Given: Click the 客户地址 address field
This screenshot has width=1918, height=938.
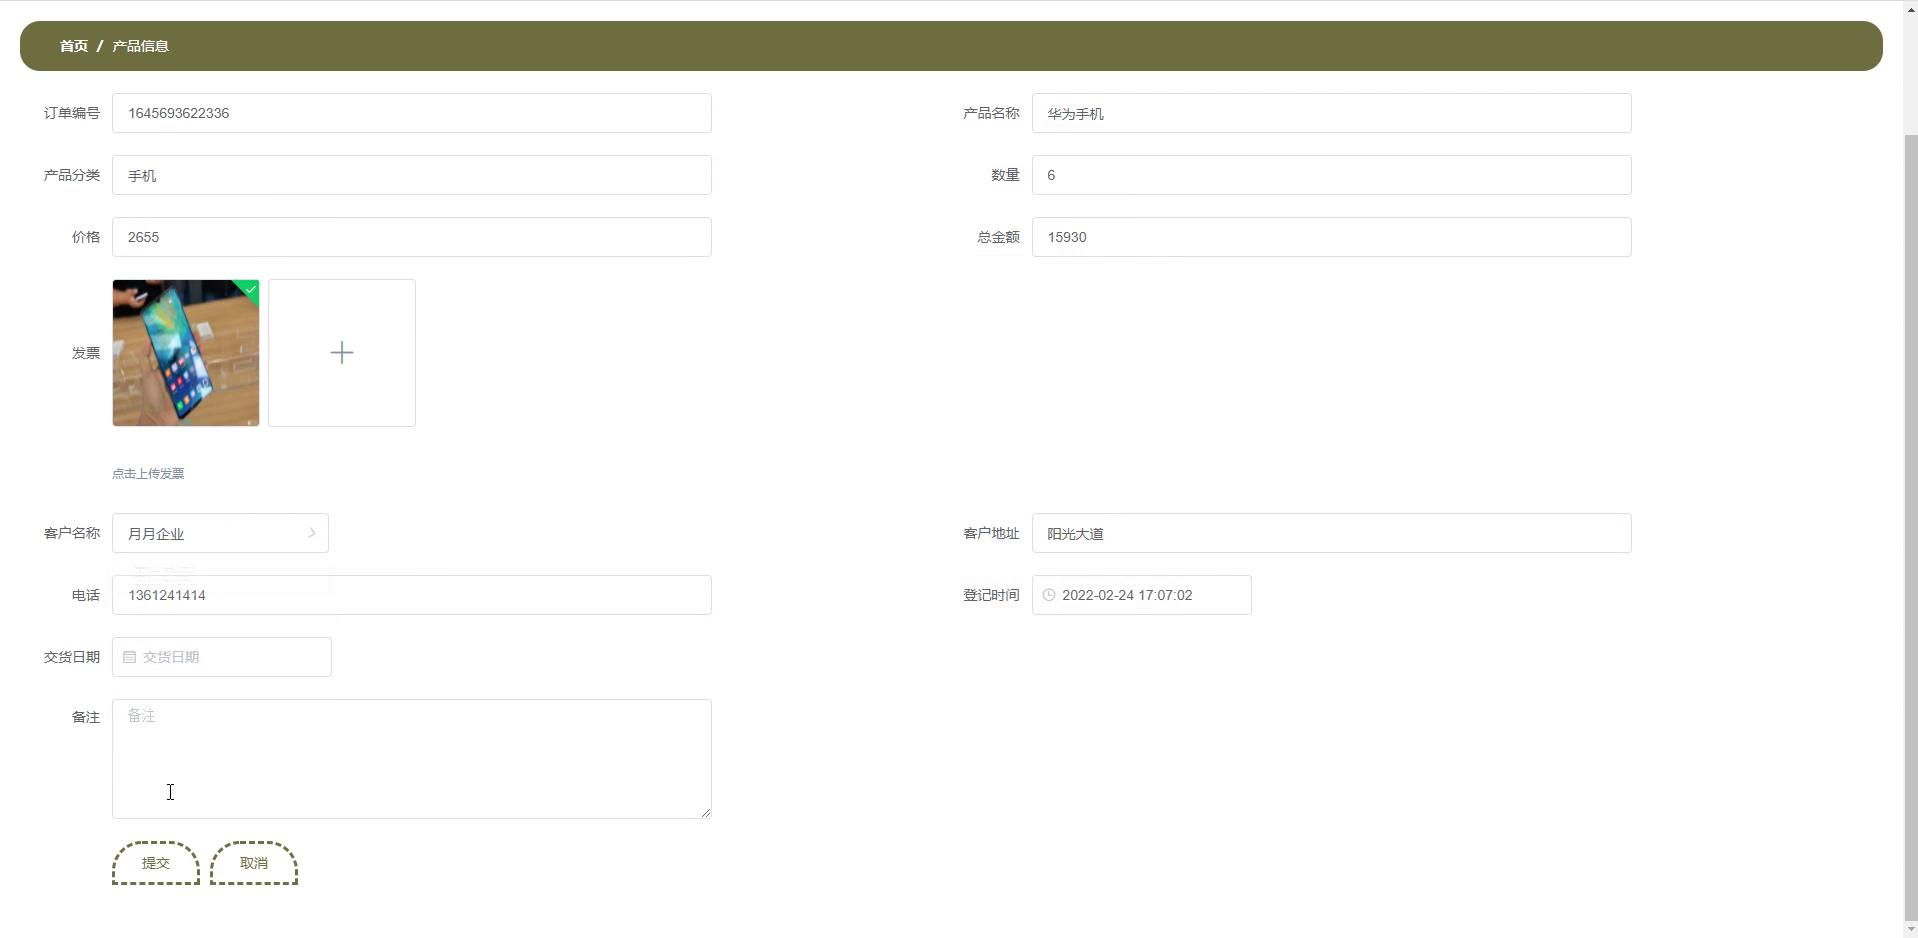Looking at the screenshot, I should coord(1330,533).
